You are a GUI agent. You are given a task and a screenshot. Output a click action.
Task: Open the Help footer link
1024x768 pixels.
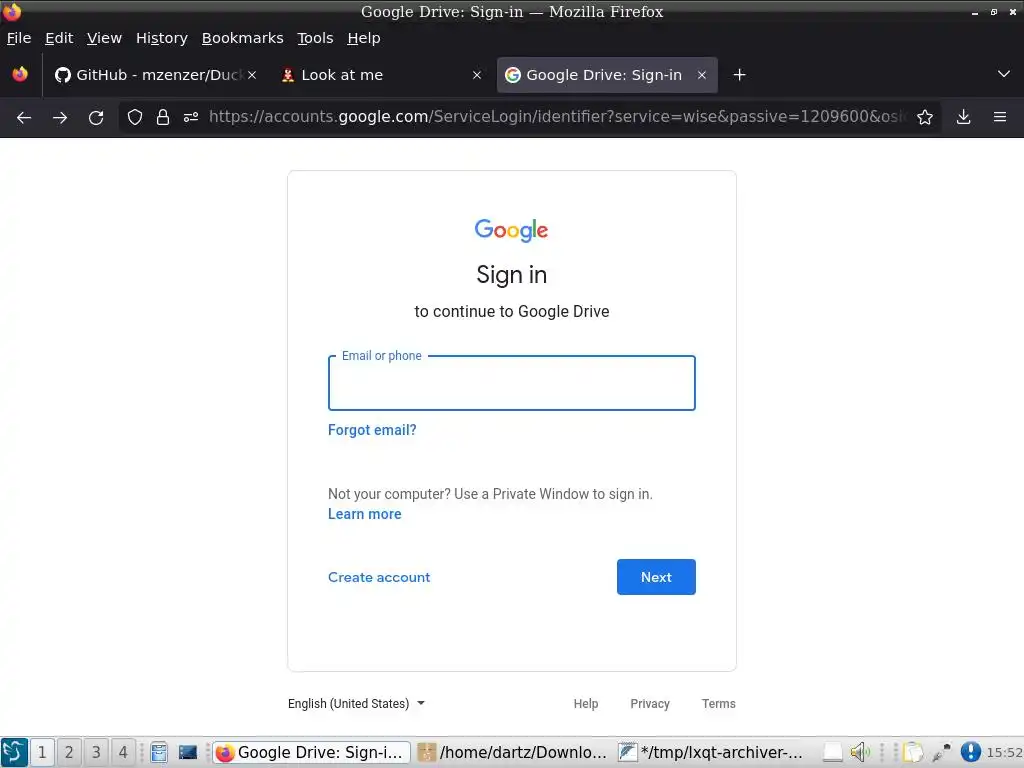(586, 703)
